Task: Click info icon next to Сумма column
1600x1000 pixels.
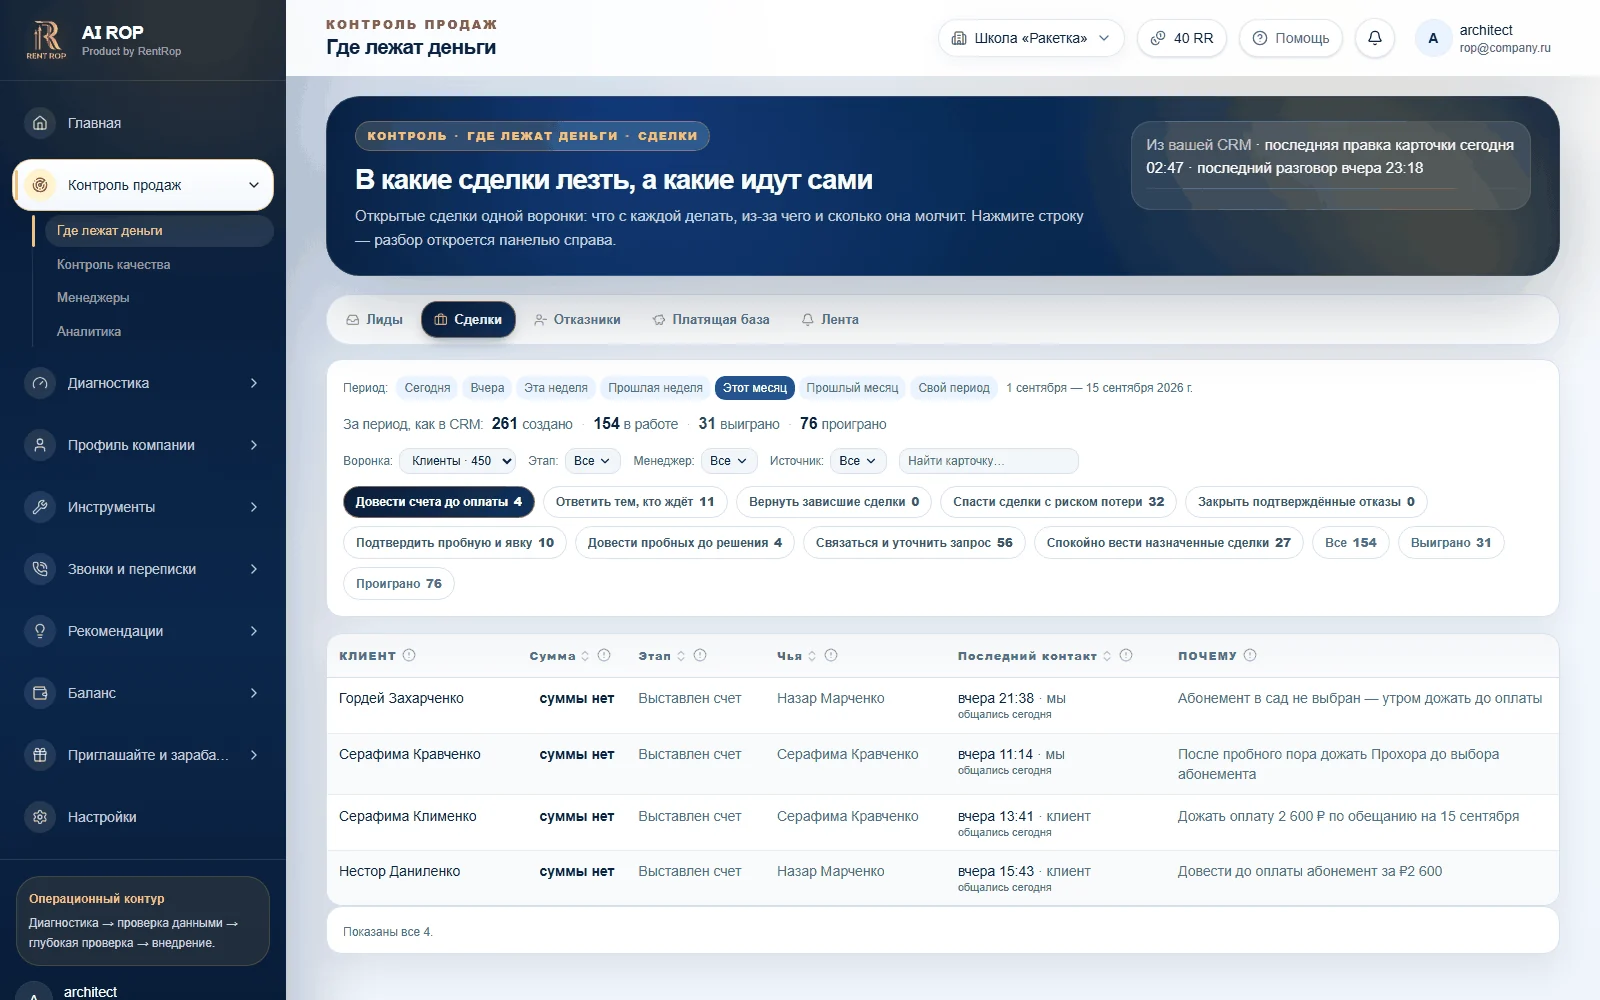Action: coord(604,655)
